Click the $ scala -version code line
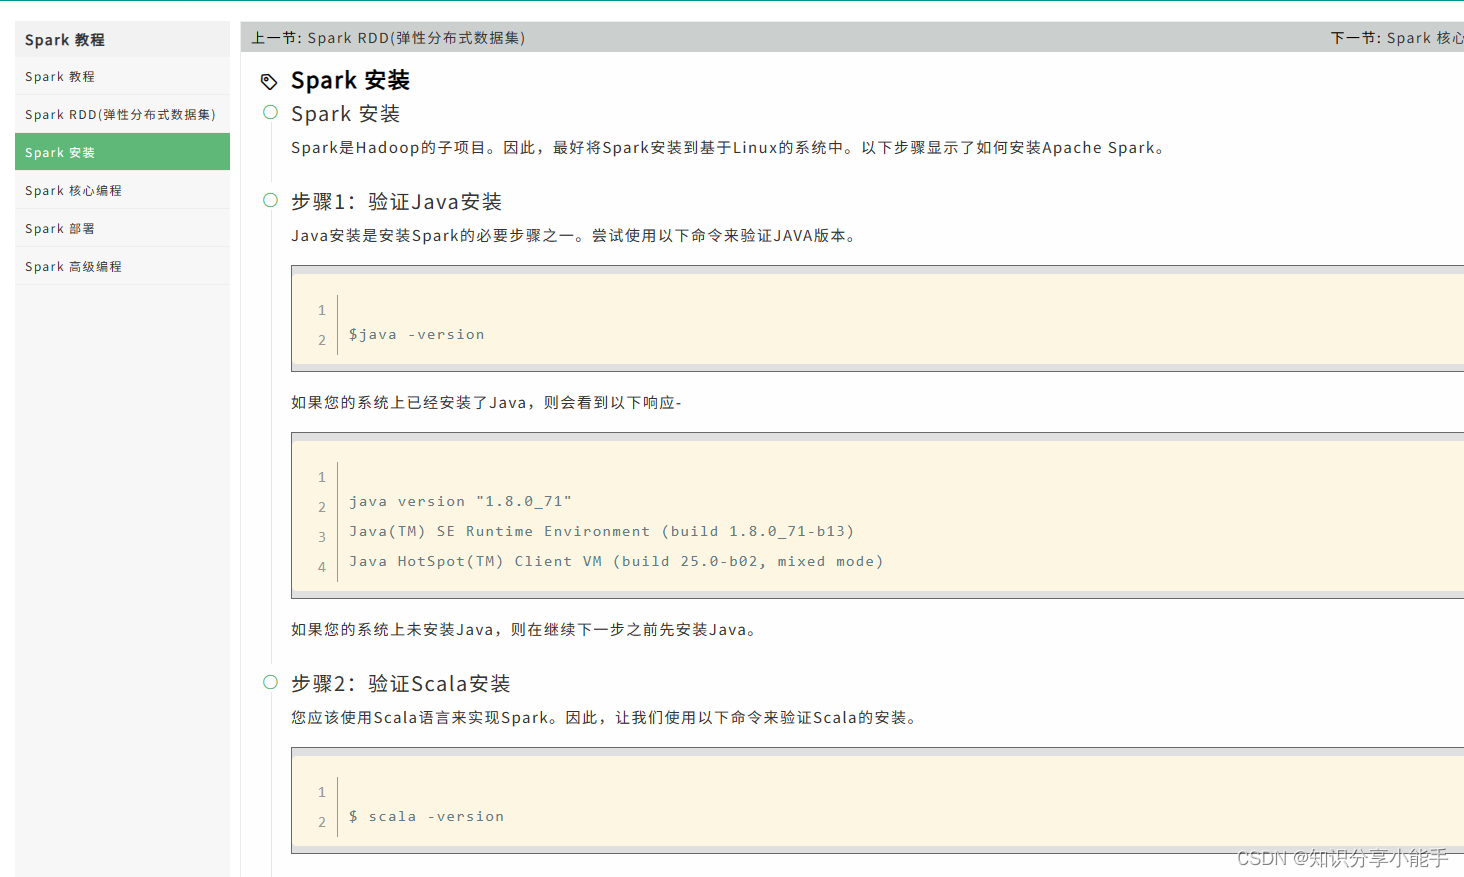Screen dimensions: 1464x877 click(426, 817)
